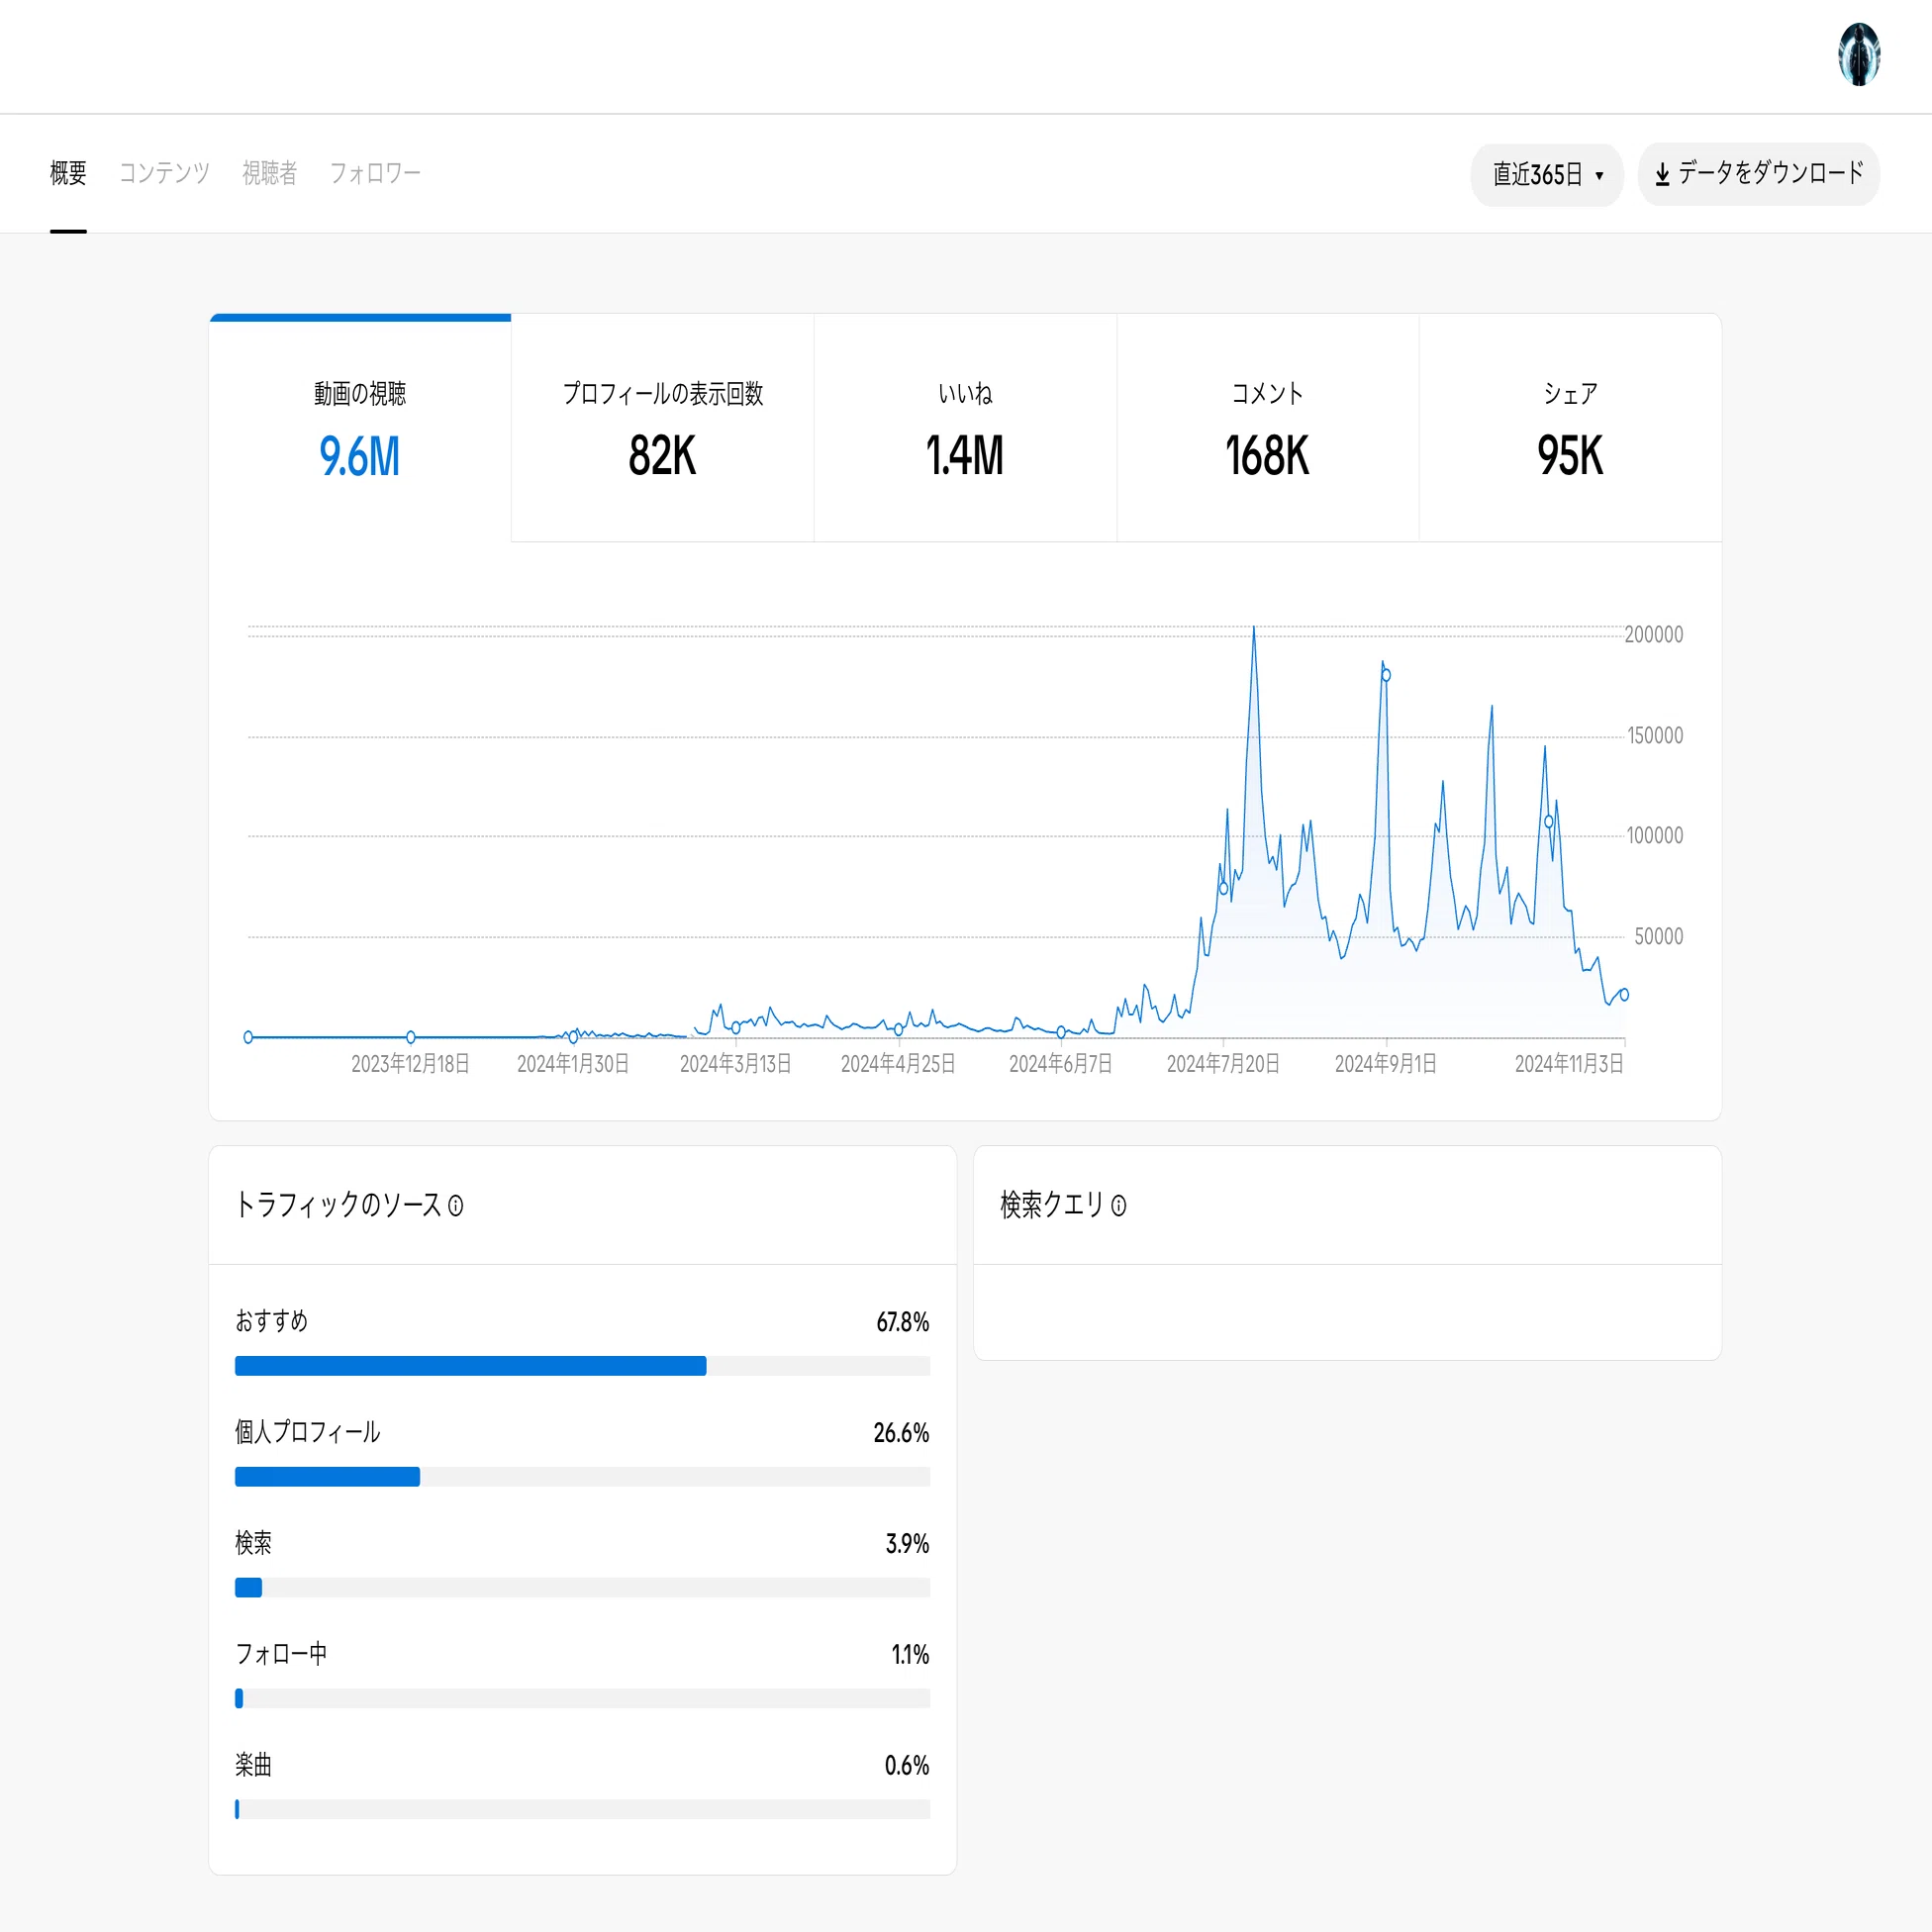Click chart marker at 2024年1月30日
Image resolution: width=1932 pixels, height=1932 pixels.
[x=573, y=1037]
